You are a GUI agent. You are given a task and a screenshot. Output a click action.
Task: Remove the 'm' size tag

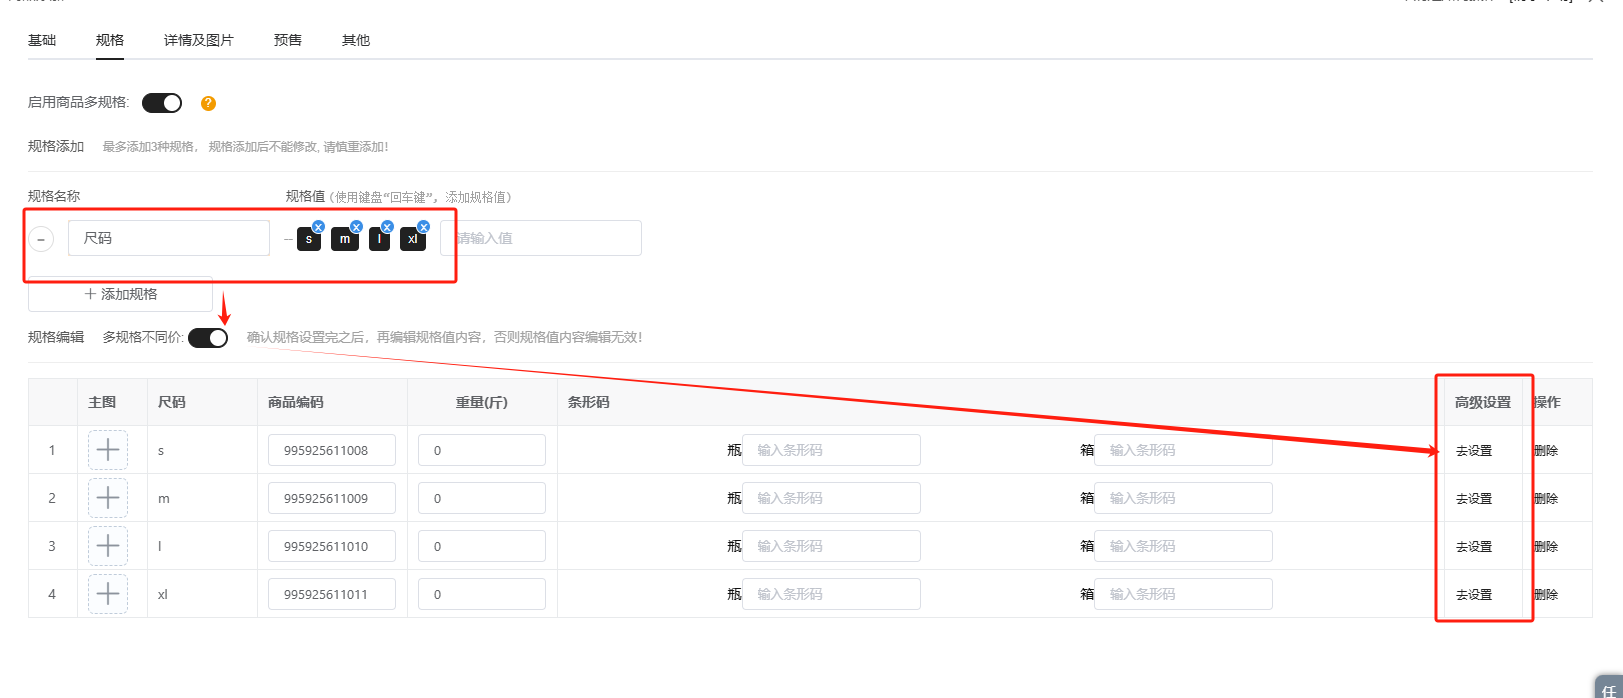356,227
